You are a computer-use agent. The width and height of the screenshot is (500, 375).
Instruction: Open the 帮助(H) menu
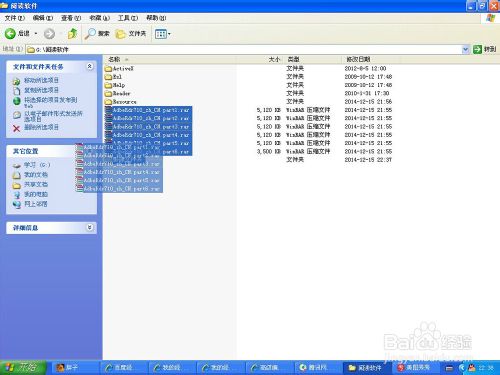pos(156,18)
